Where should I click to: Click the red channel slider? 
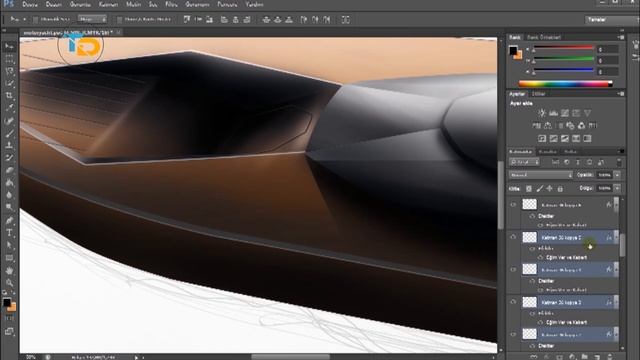pyautogui.click(x=563, y=48)
